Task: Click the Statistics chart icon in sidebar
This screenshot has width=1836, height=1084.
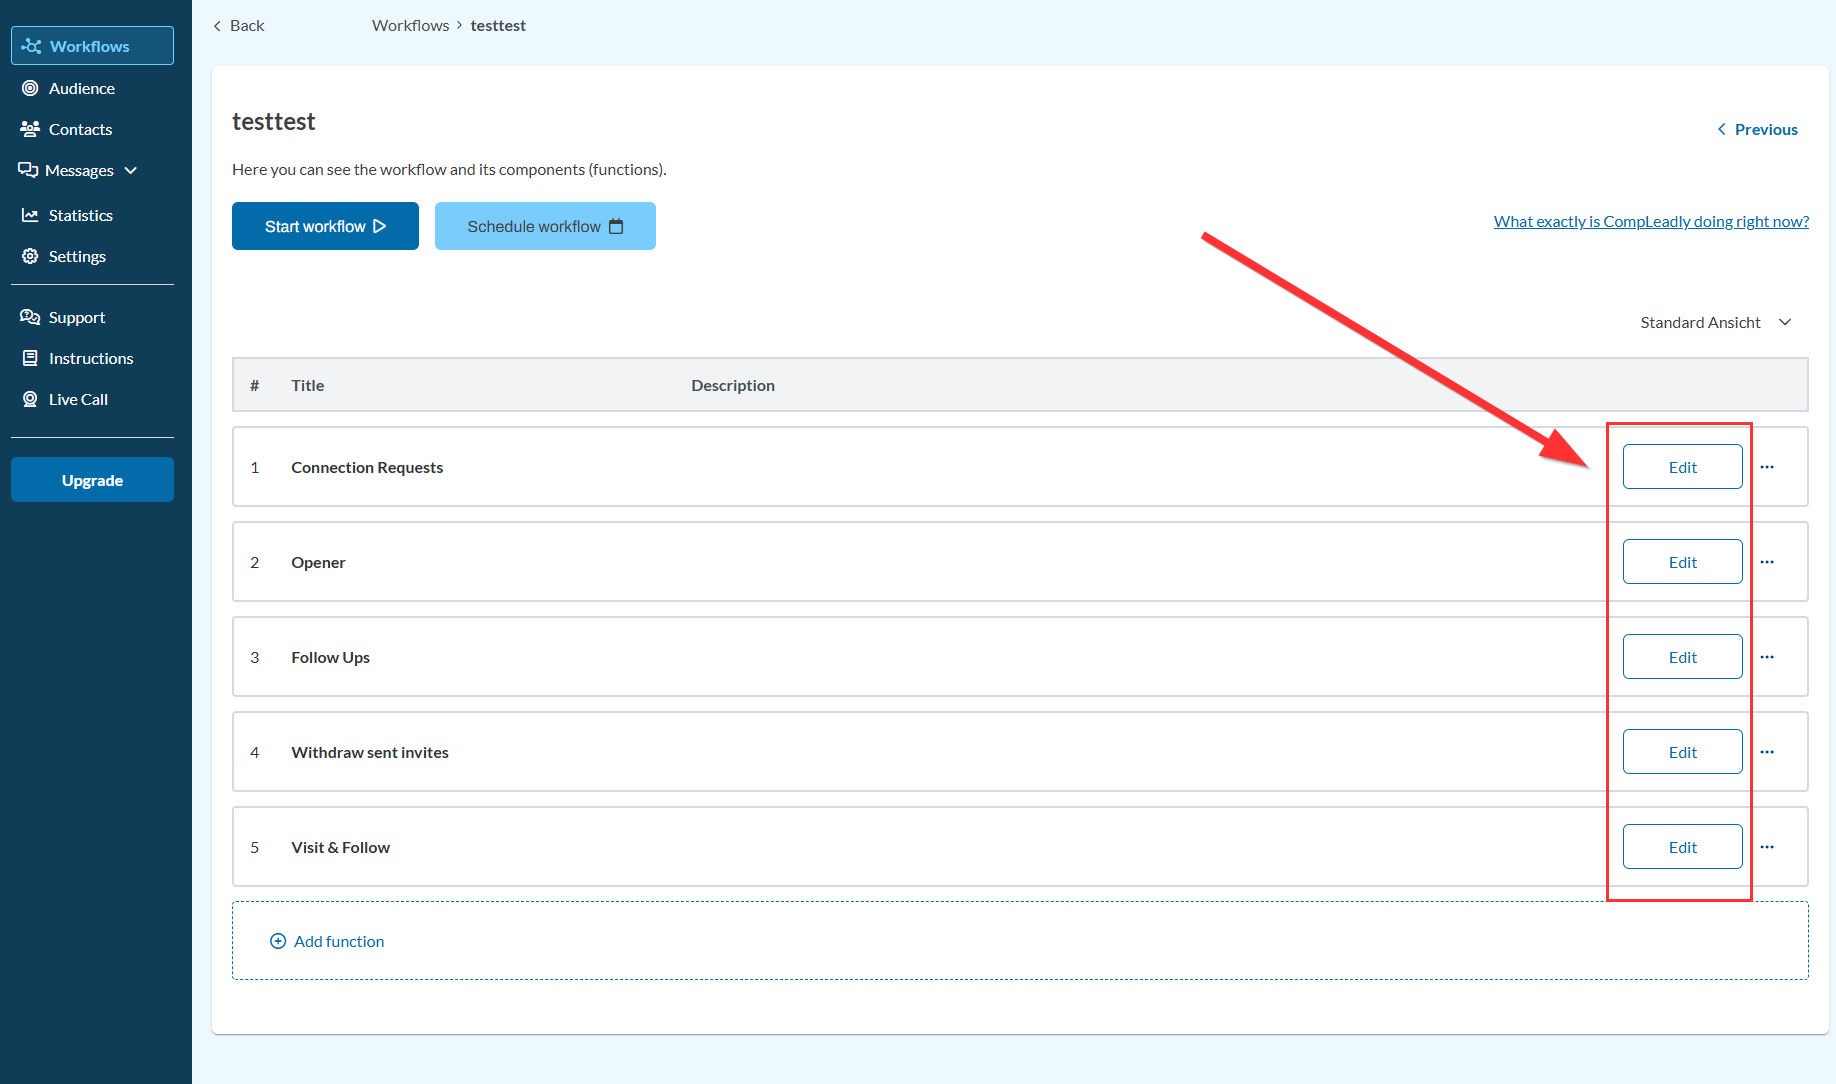Action: click(x=30, y=215)
